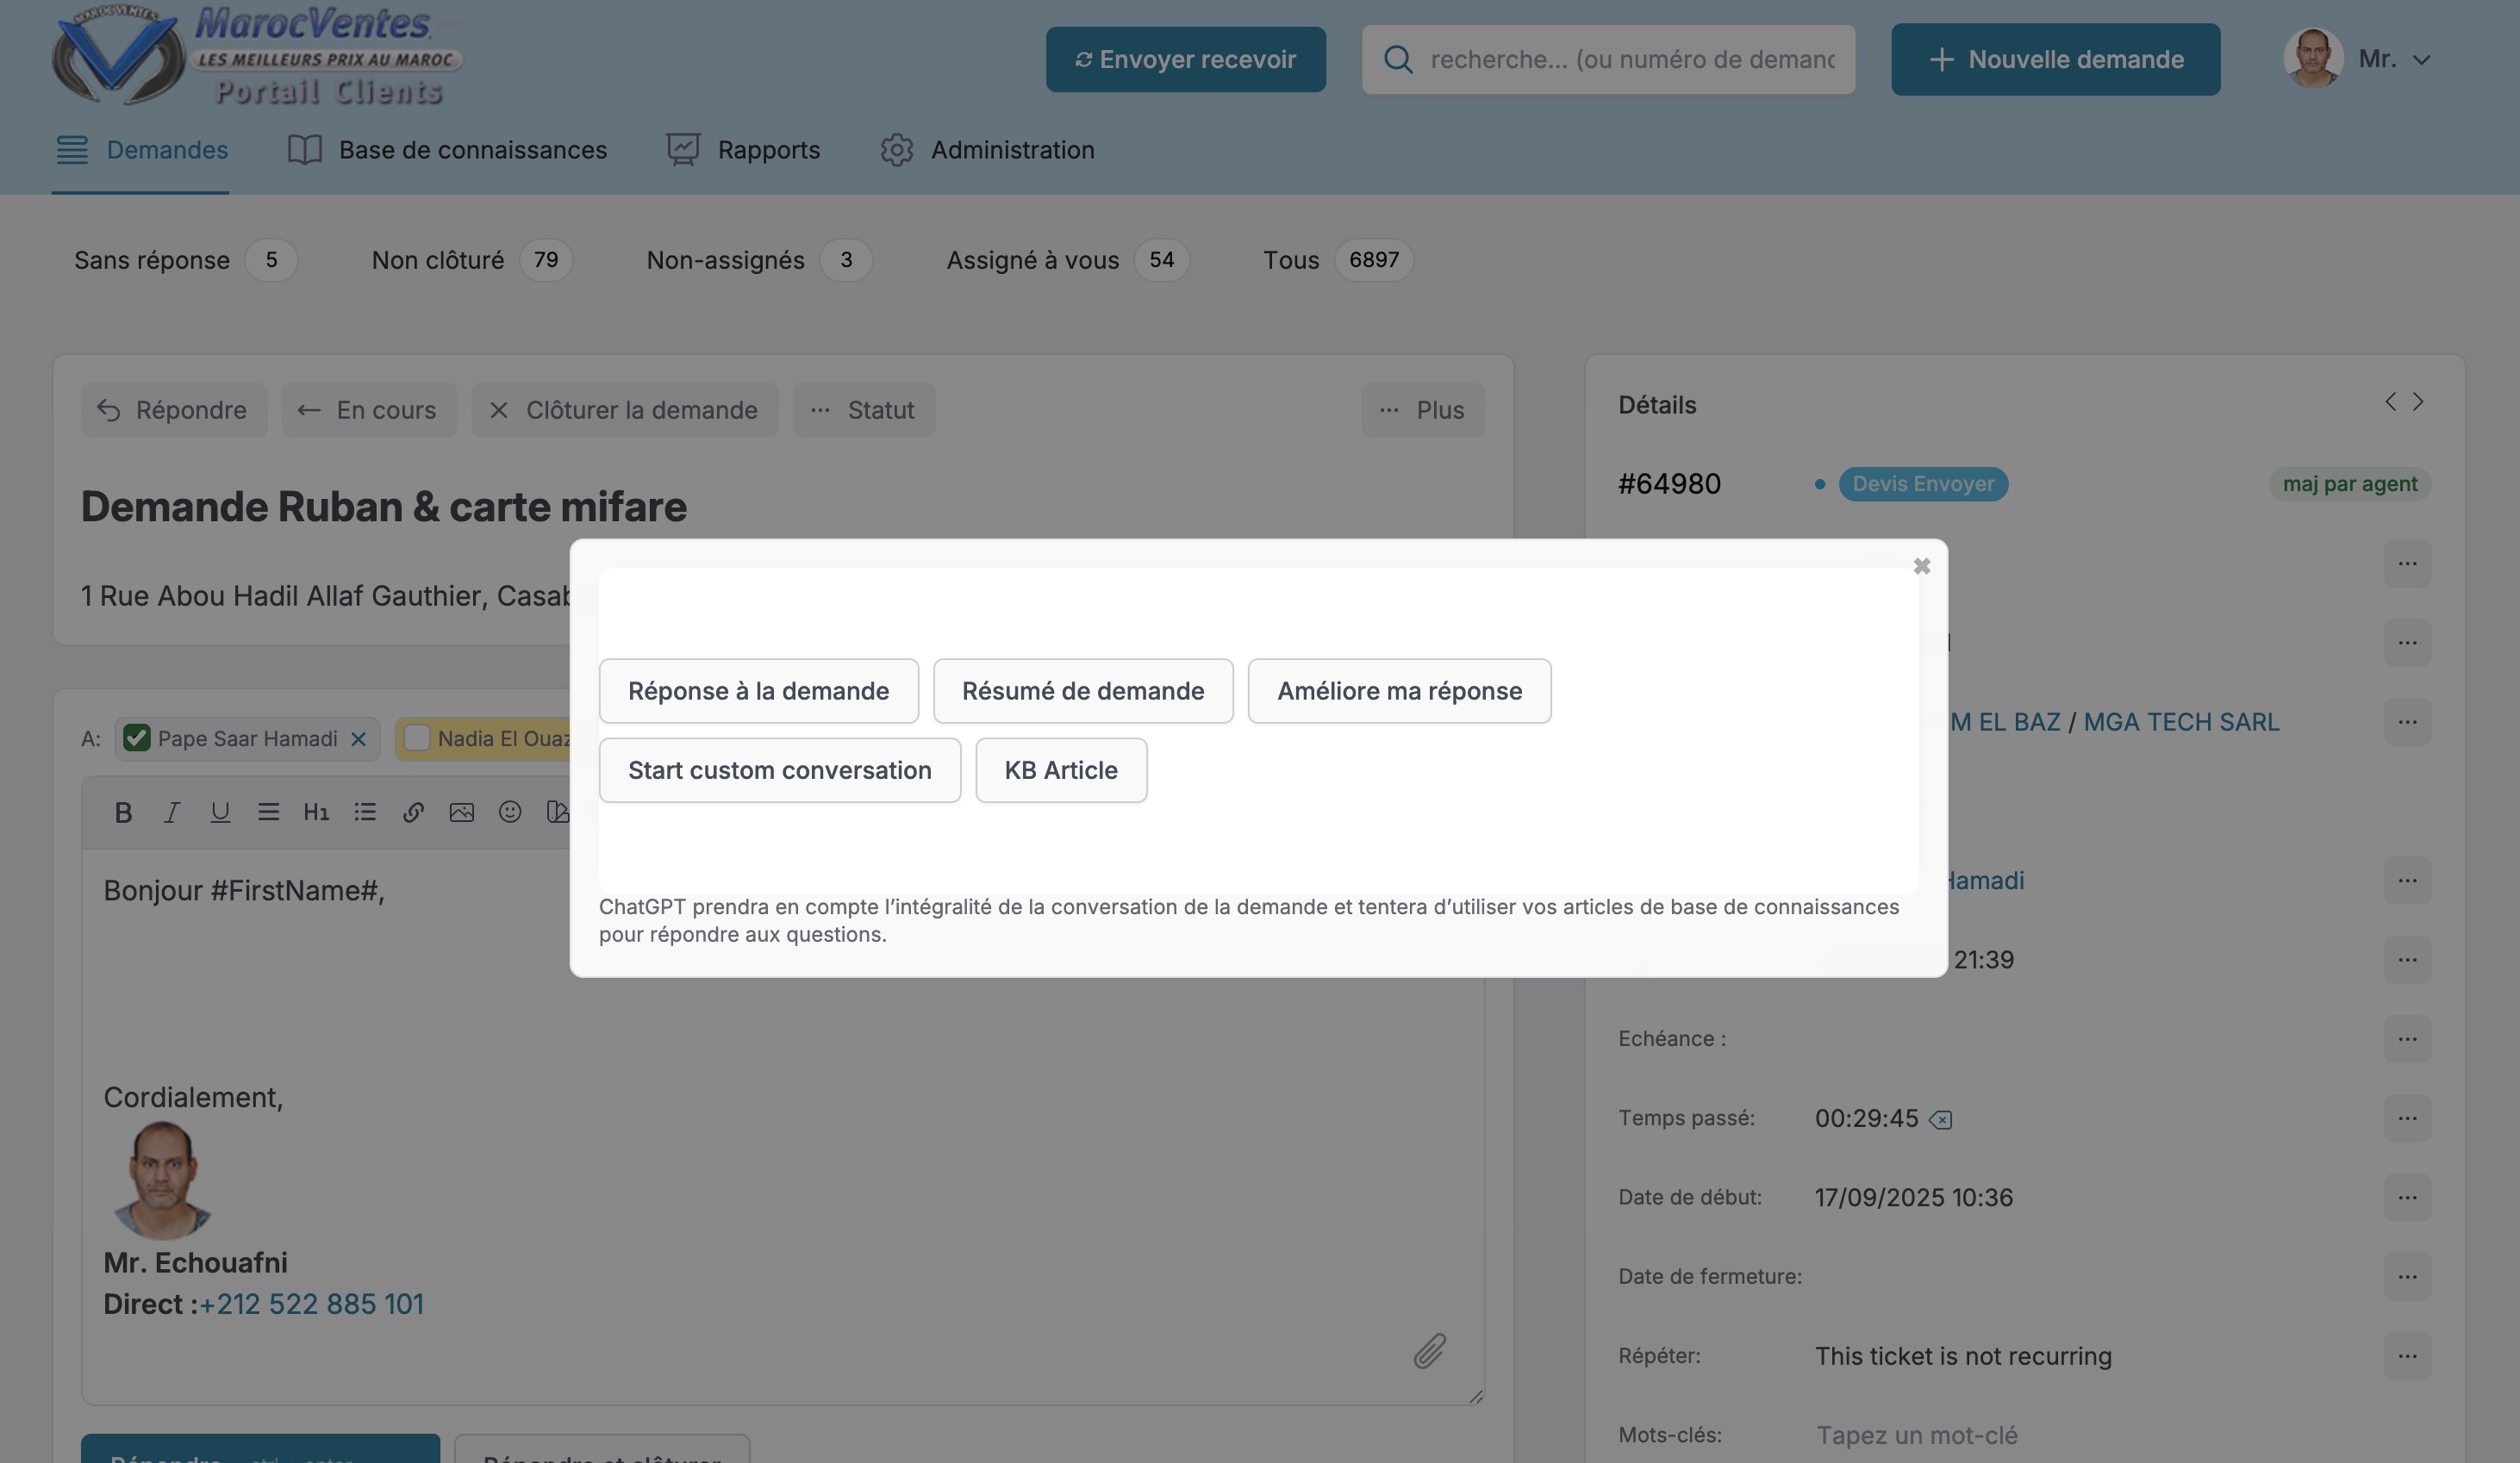
Task: Insert a hyperlink with the link icon
Action: (x=413, y=813)
